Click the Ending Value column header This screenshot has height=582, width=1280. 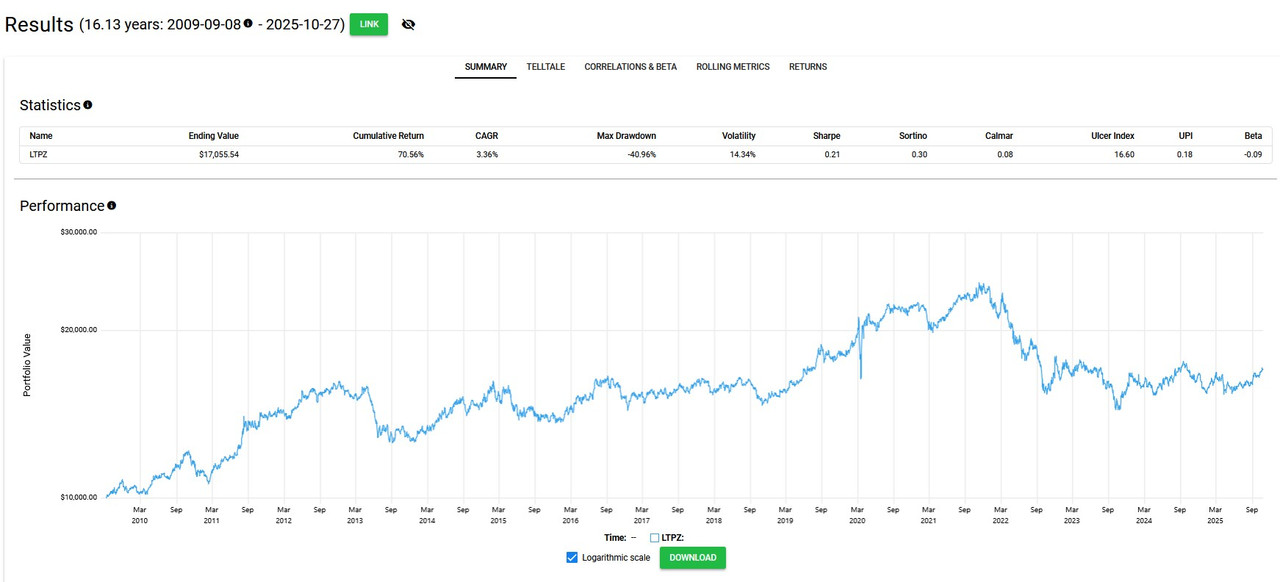[x=213, y=136]
